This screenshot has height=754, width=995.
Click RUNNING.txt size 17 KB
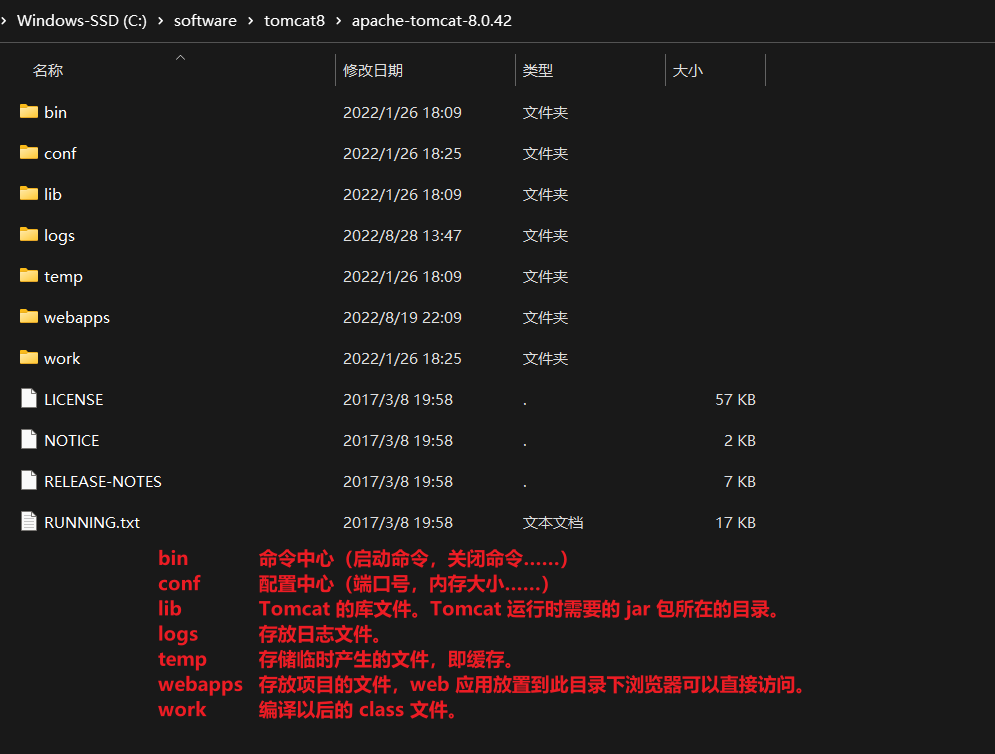pyautogui.click(x=735, y=522)
